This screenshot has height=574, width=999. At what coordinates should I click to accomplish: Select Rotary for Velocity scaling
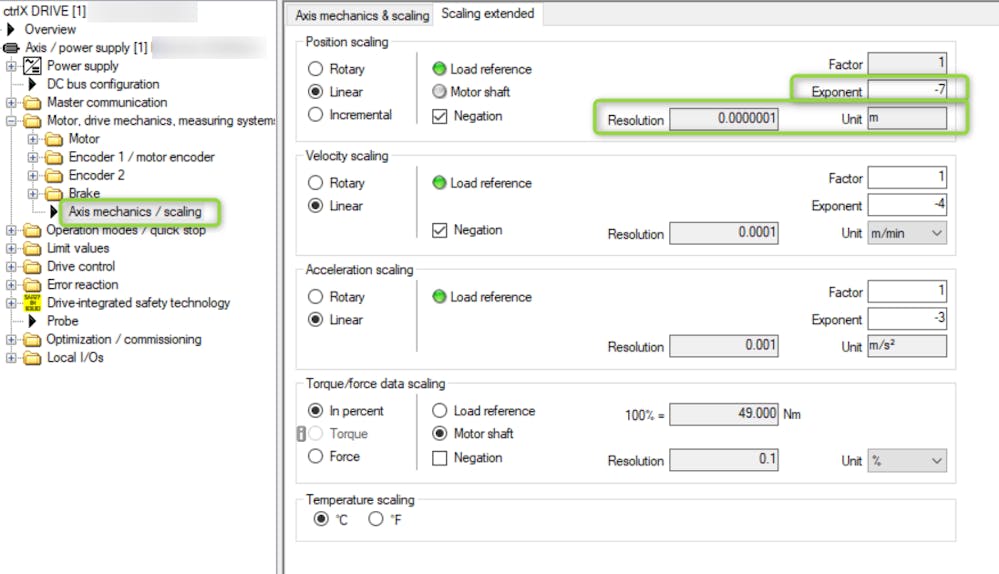coord(316,183)
